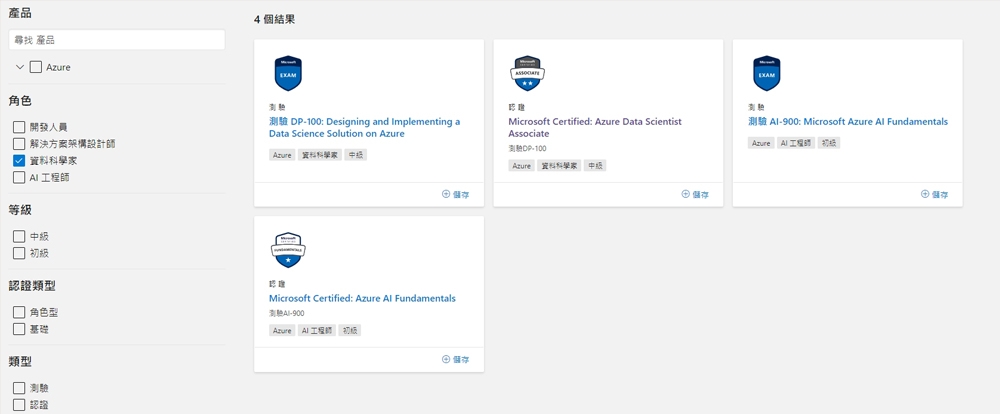Uncheck the 資料科學家 role checkbox

click(x=19, y=161)
